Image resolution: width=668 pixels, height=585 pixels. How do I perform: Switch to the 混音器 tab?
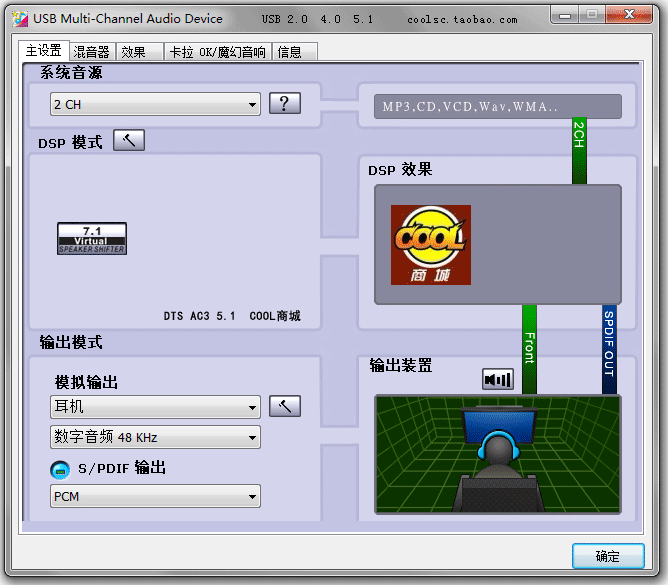click(x=92, y=52)
